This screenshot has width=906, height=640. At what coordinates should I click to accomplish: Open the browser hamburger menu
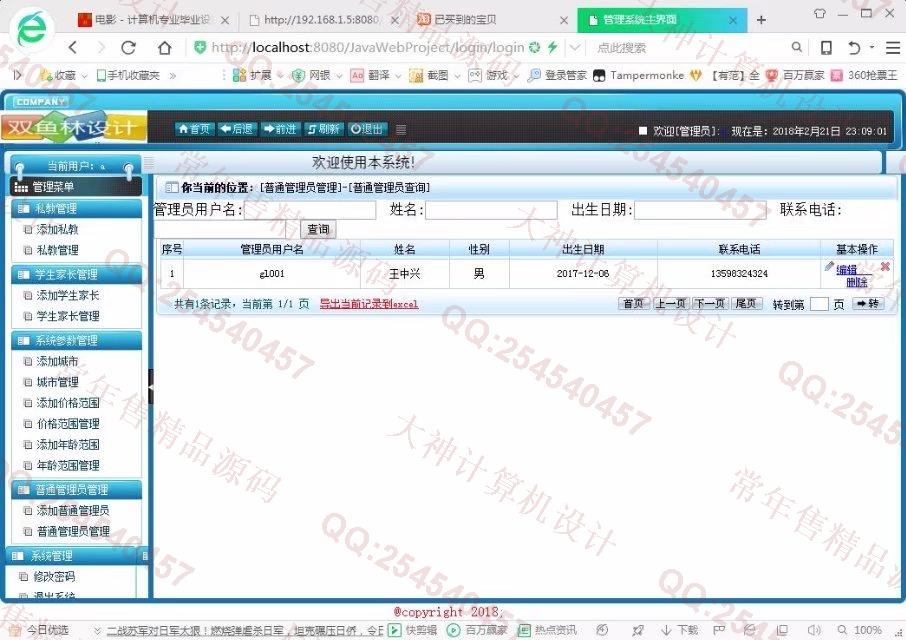pyautogui.click(x=893, y=47)
